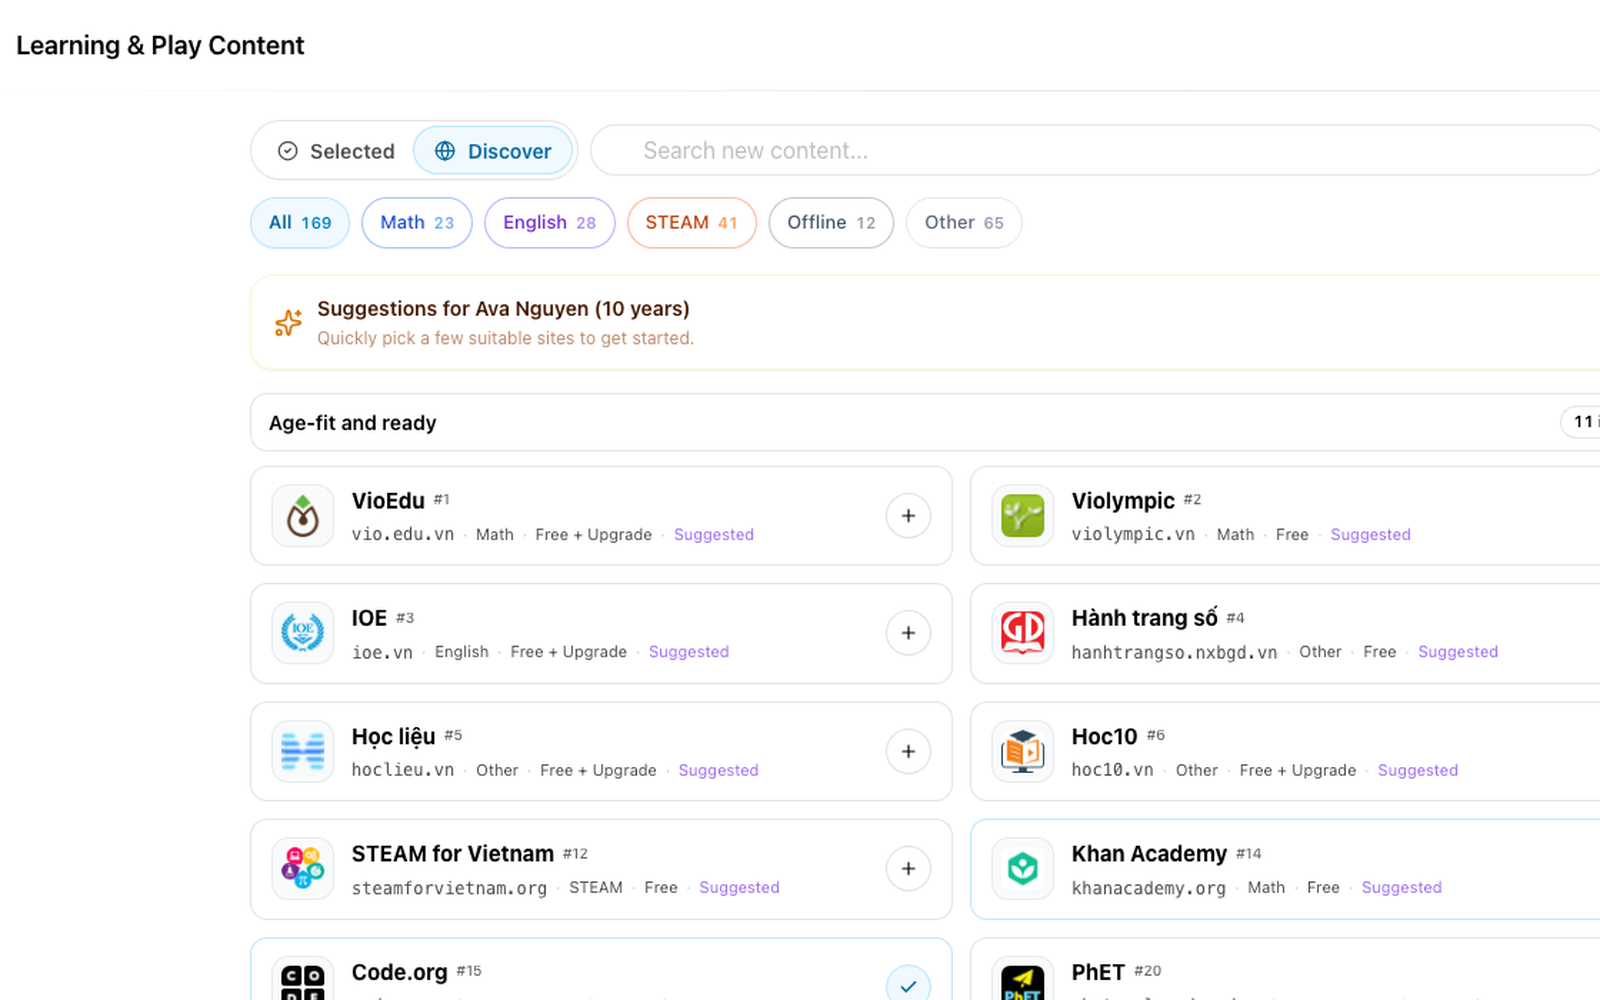Click the hoc10.vn URL text
This screenshot has height=1000, width=1600.
[1112, 770]
